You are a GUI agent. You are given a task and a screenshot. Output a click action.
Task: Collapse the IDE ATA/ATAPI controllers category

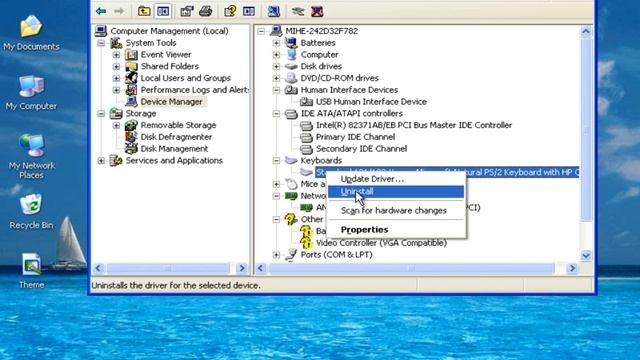point(276,113)
